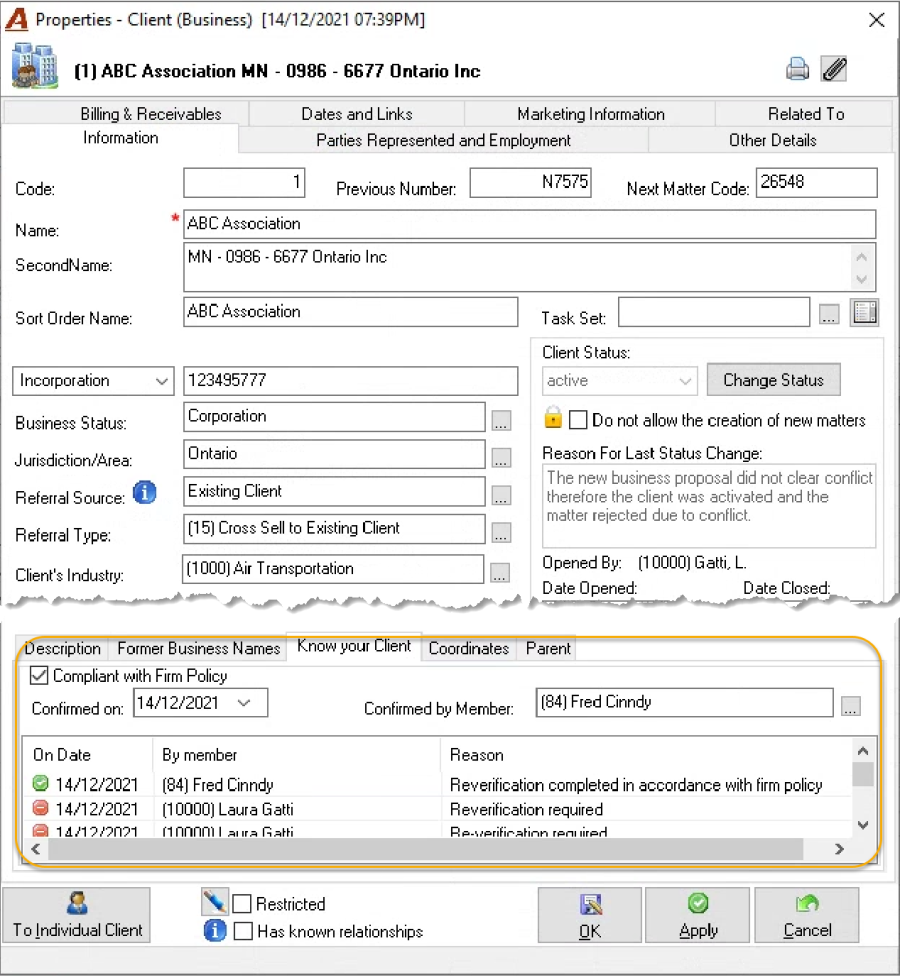Browse Confirmed by Member ellipsis button

click(851, 706)
